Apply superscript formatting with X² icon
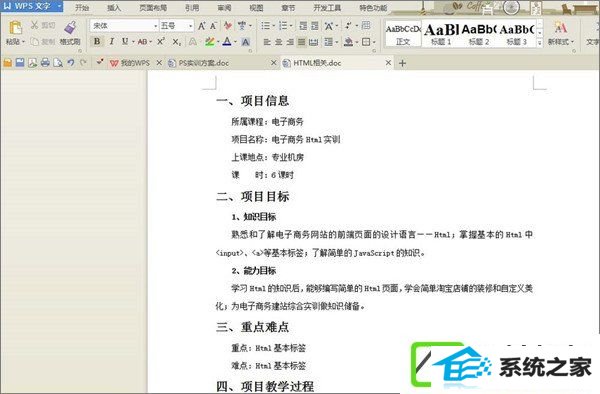The width and height of the screenshot is (600, 394). coord(161,41)
